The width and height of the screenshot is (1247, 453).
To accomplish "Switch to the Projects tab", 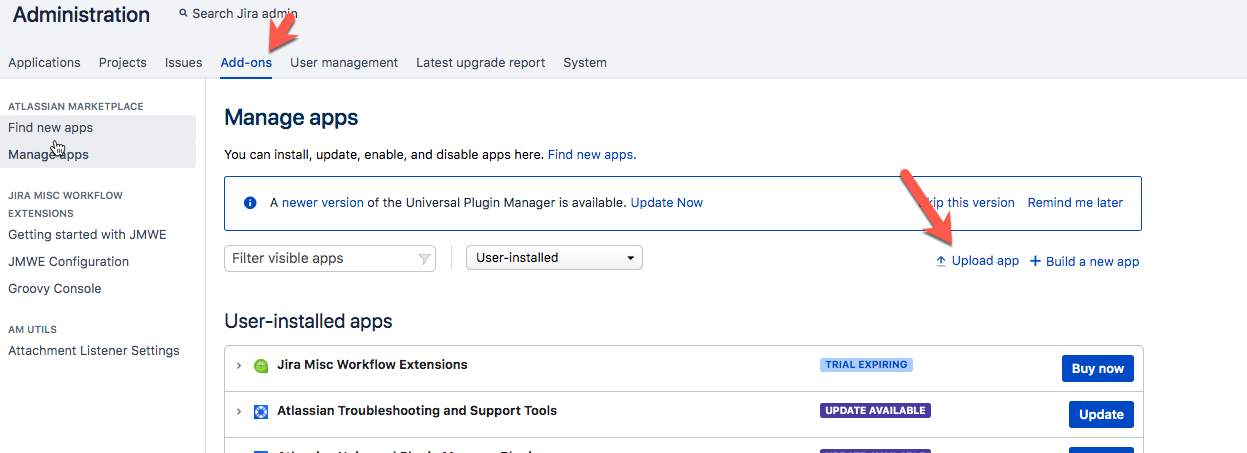I will pyautogui.click(x=123, y=62).
